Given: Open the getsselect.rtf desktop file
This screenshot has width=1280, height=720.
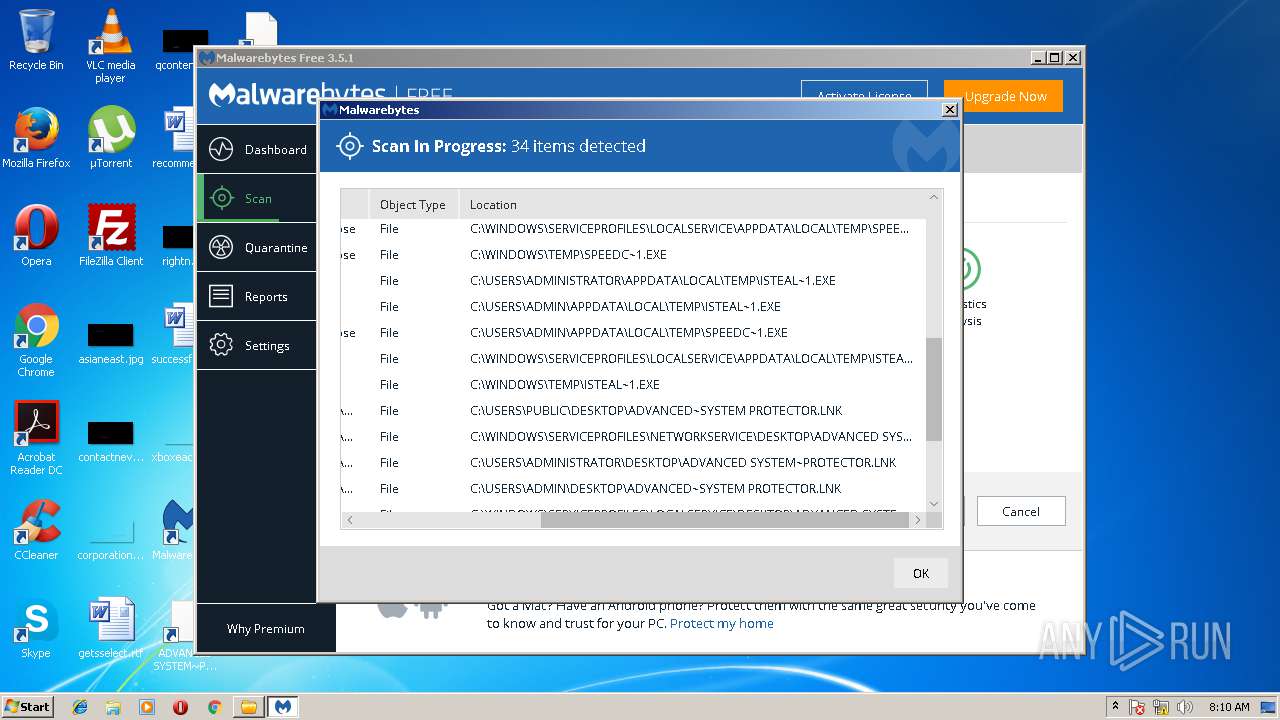Looking at the screenshot, I should click(x=110, y=628).
